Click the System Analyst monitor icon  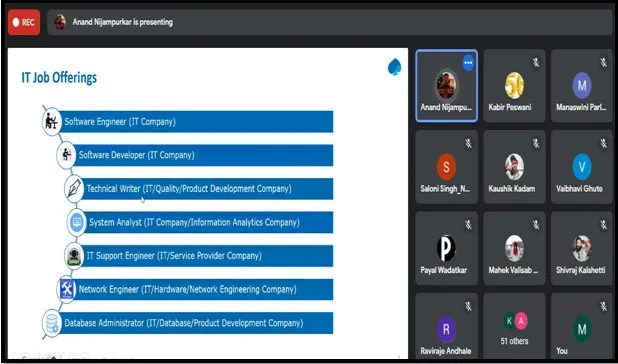click(77, 222)
